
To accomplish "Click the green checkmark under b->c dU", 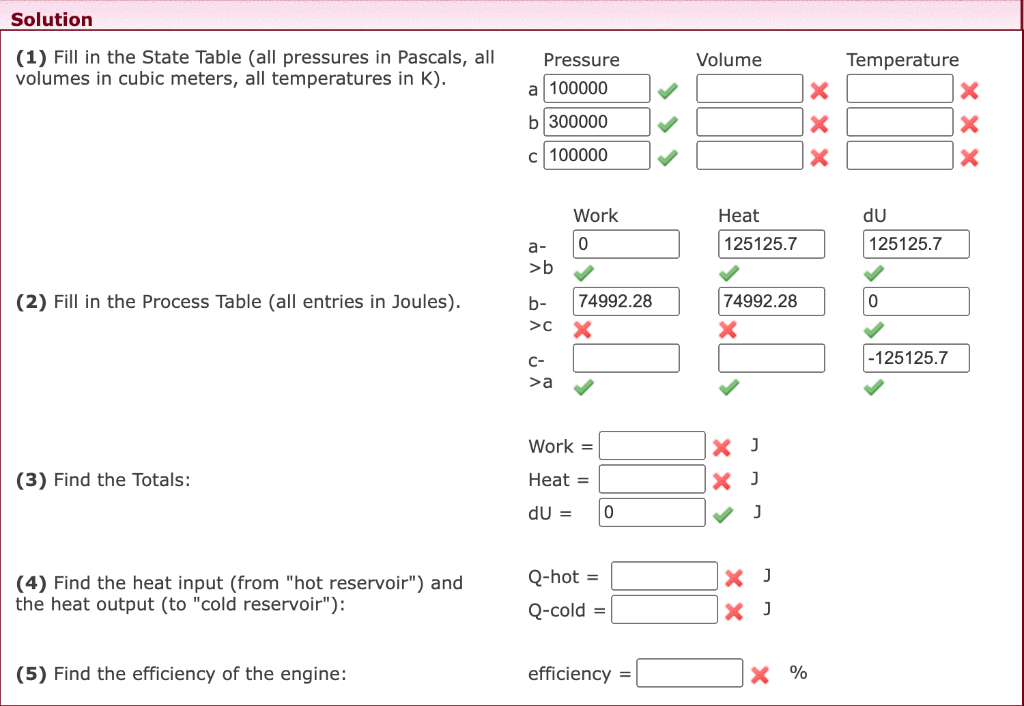I will (x=874, y=327).
